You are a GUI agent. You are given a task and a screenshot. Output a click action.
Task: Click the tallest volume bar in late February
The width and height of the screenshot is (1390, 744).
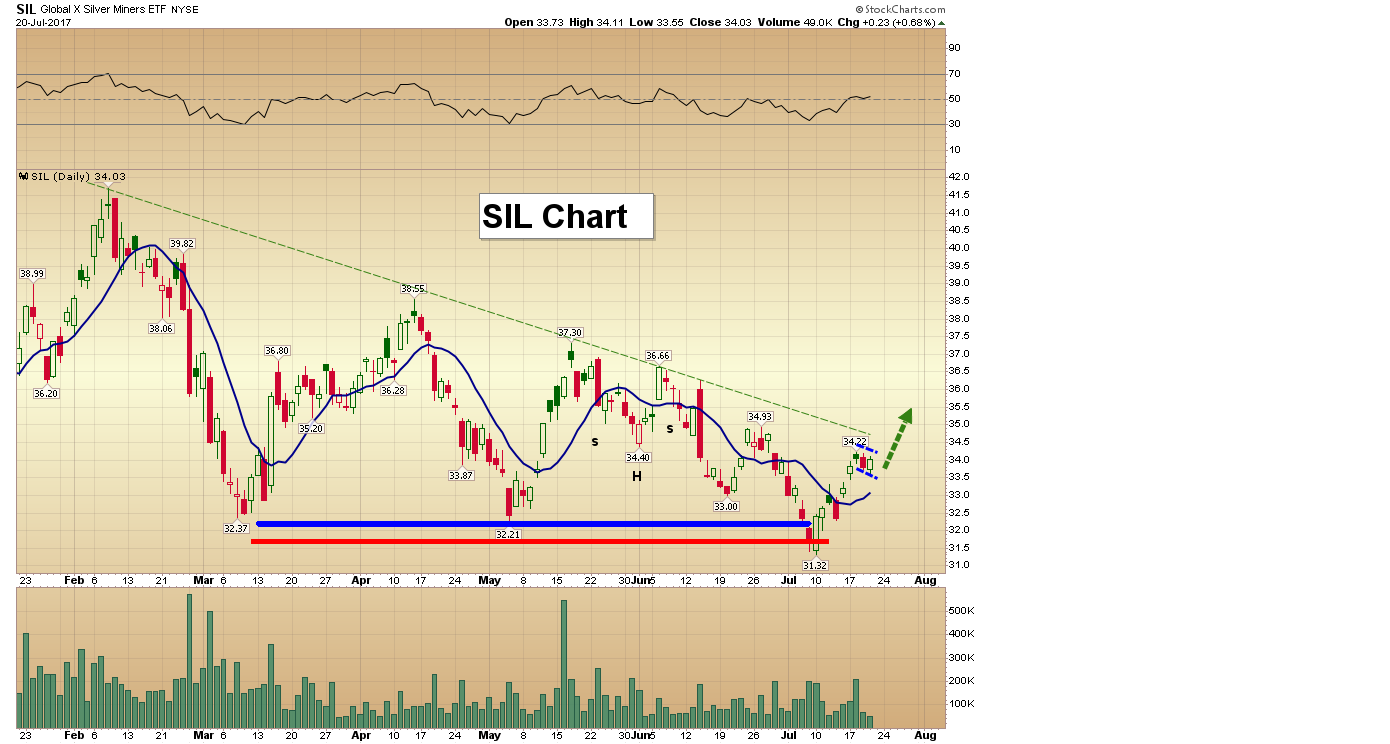189,661
